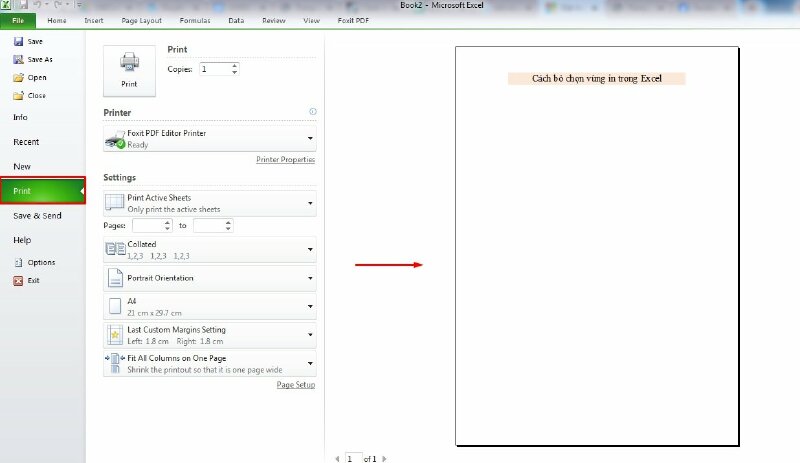Screen dimensions: 800x463
Task: Click the Pages from input field
Action: pyautogui.click(x=148, y=225)
